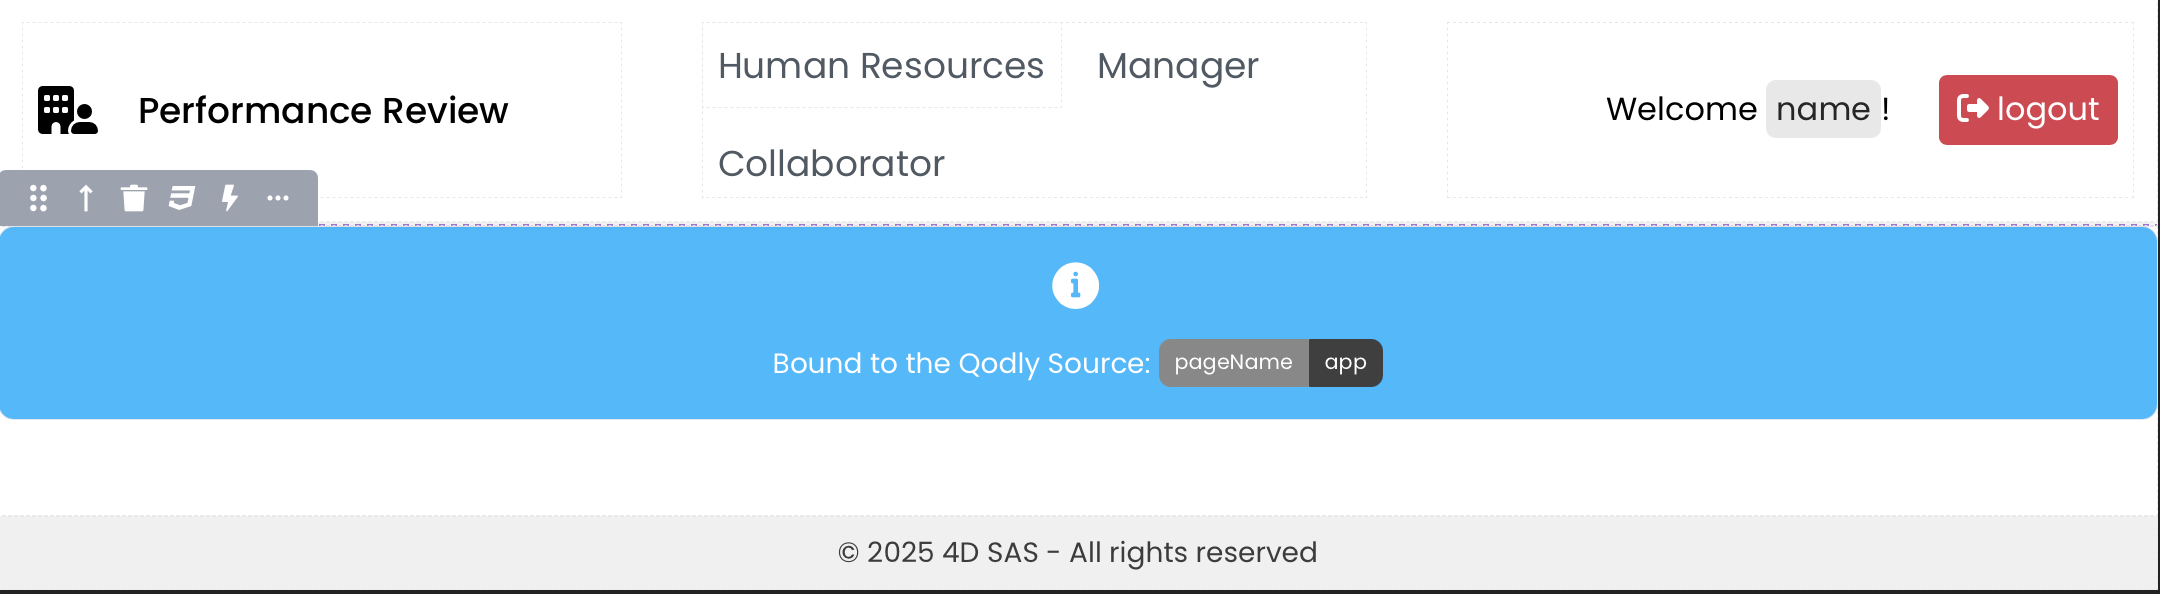Click the exclamation mark after name
2160x594 pixels.
1886,109
